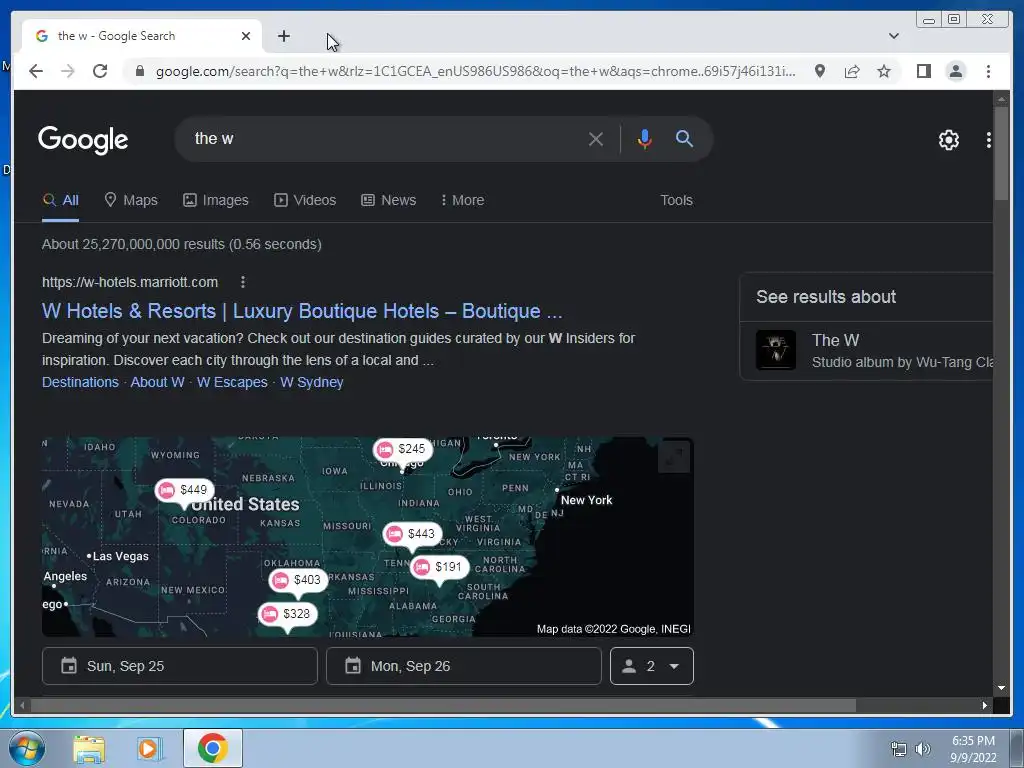
Task: Select the All results tab
Action: (x=61, y=200)
